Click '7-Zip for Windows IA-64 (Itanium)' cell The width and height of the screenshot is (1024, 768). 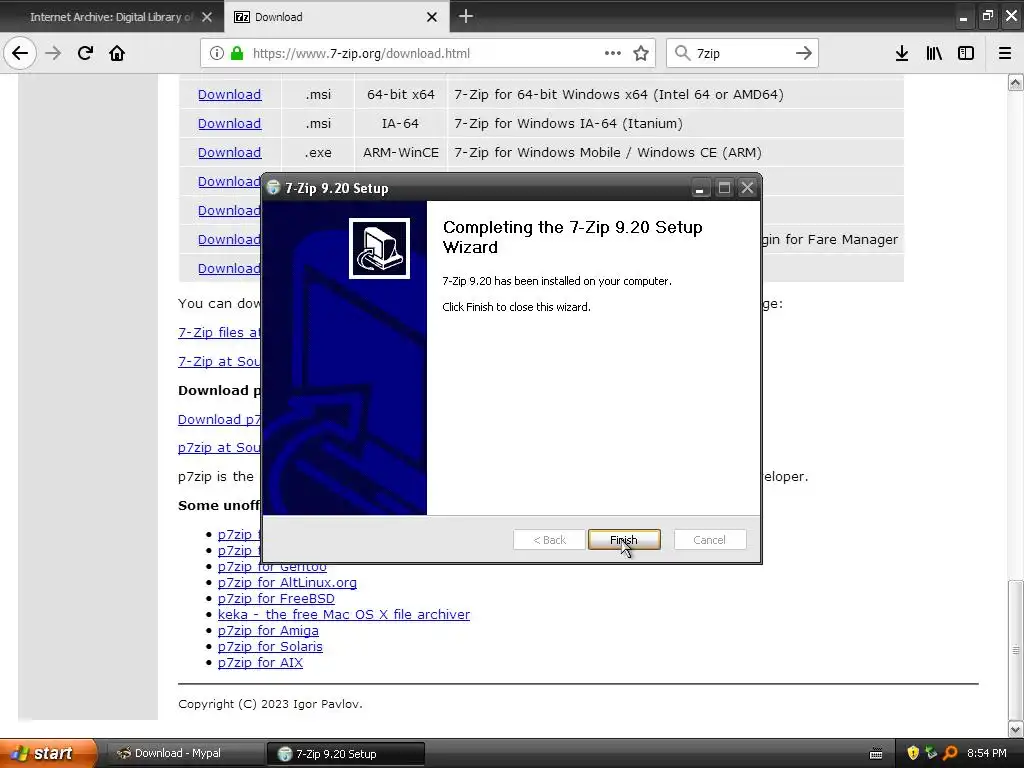point(568,123)
